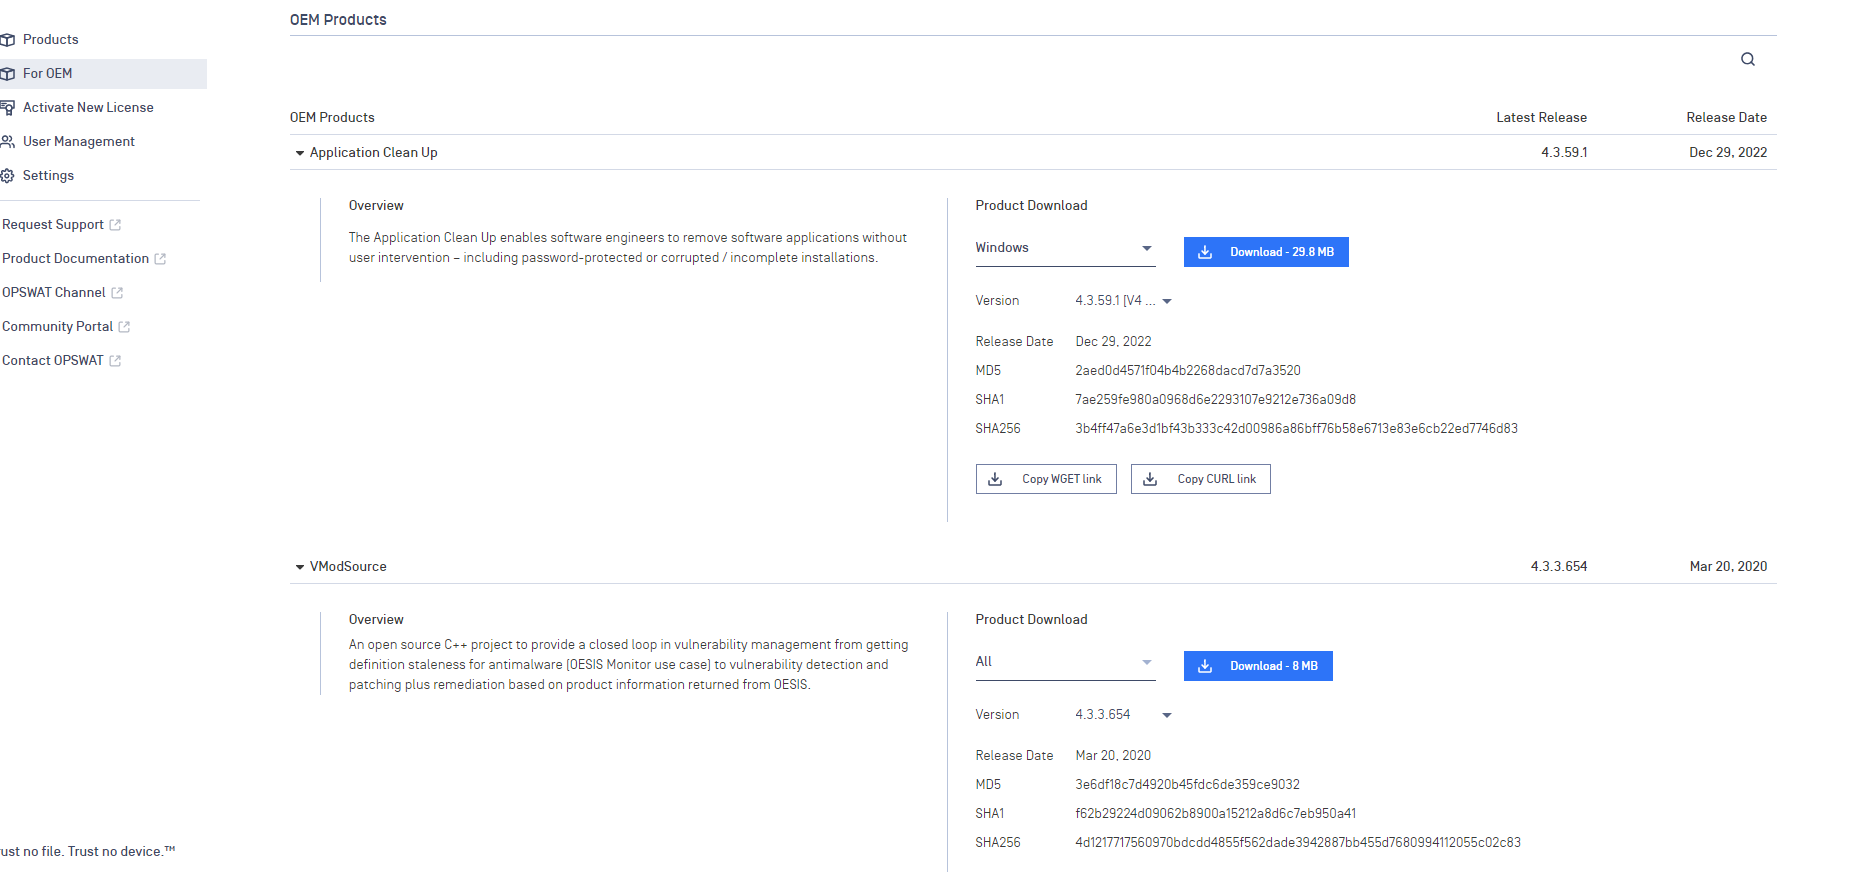Open the All platform dropdown for VModSource

(x=1065, y=662)
